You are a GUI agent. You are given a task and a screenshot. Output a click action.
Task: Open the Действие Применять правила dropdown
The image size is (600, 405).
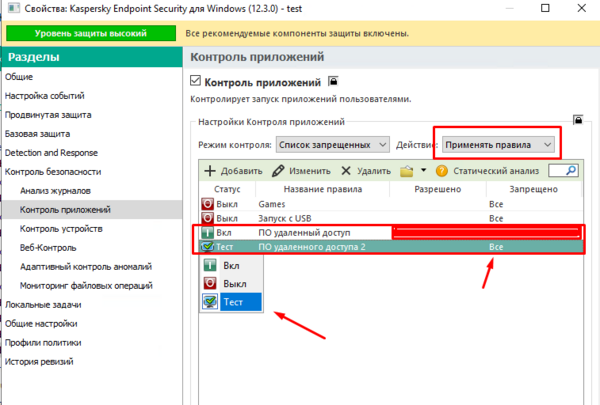point(498,145)
